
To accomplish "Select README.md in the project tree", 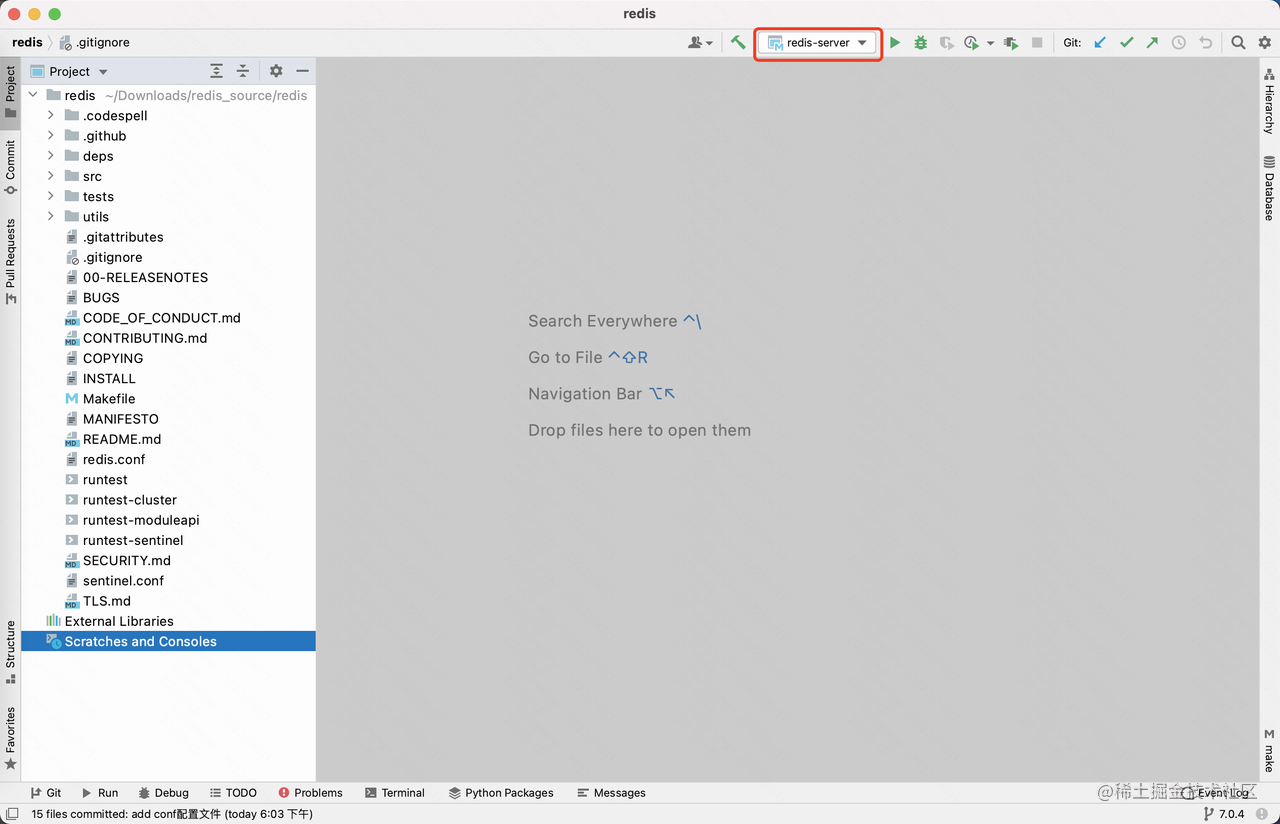I will 122,439.
